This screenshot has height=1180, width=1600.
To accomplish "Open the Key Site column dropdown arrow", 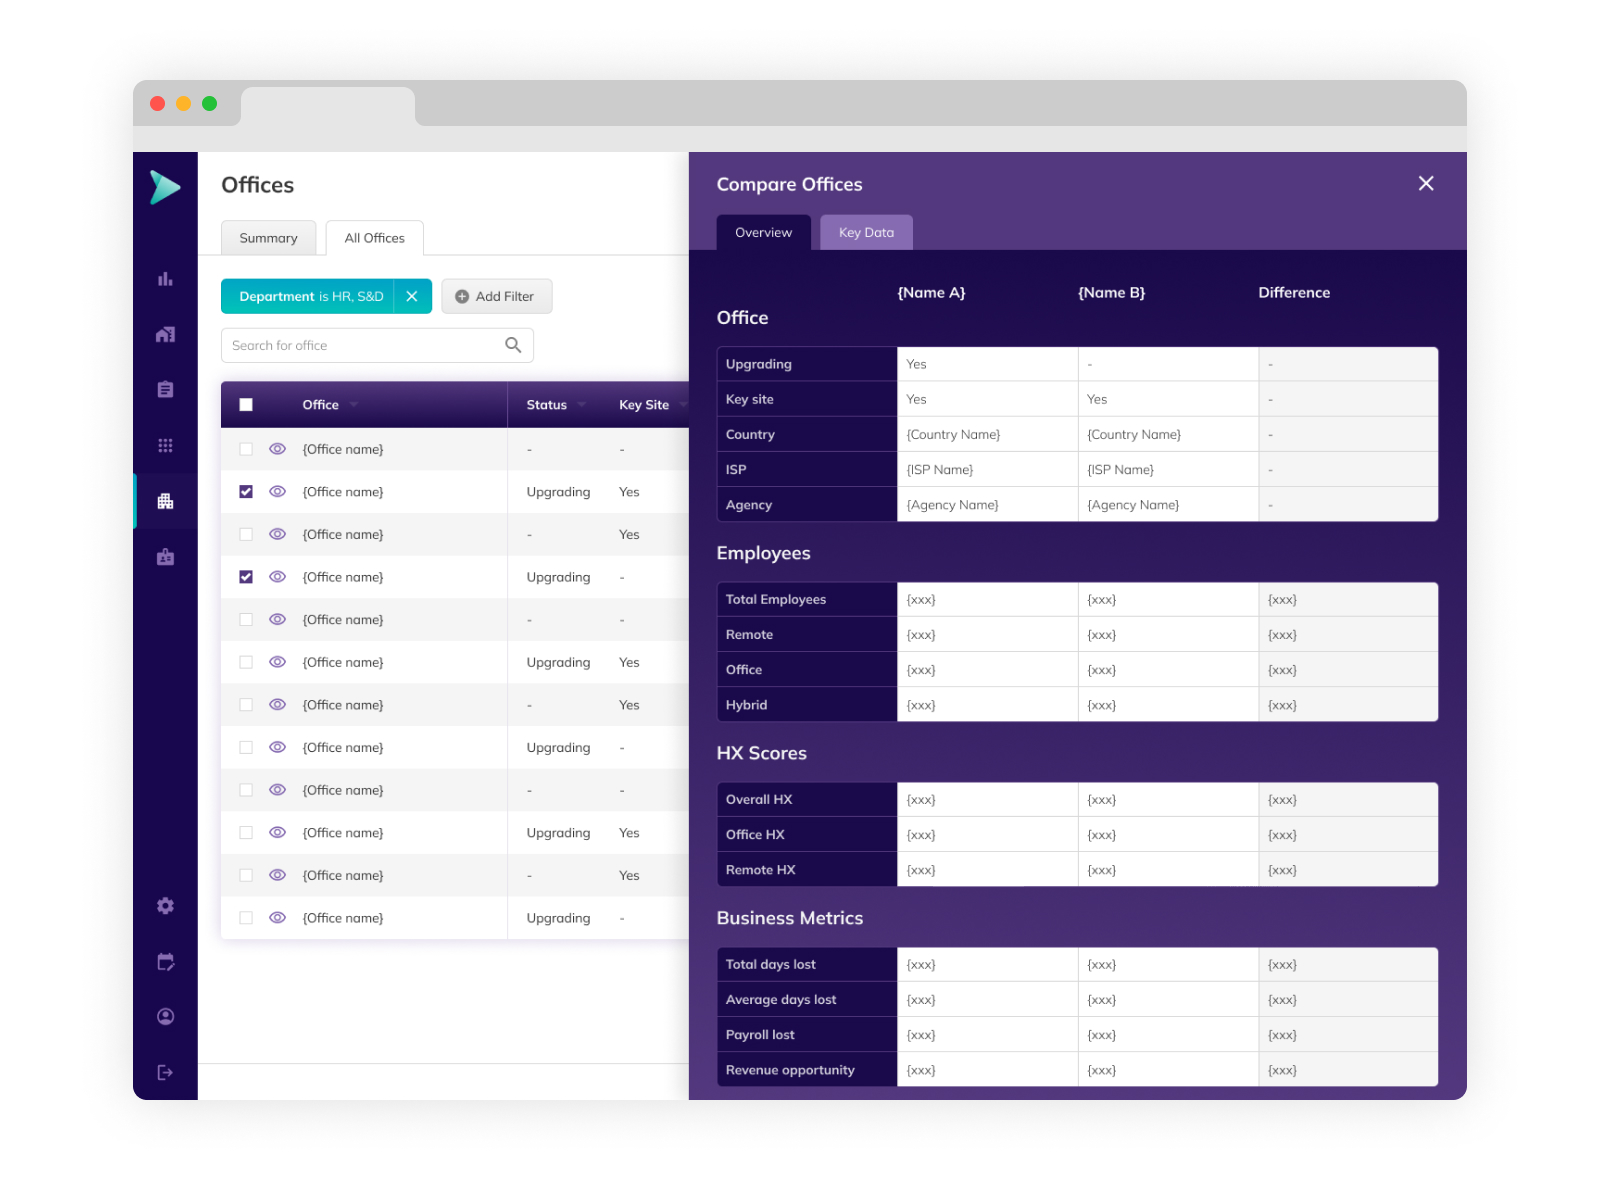I will click(683, 405).
